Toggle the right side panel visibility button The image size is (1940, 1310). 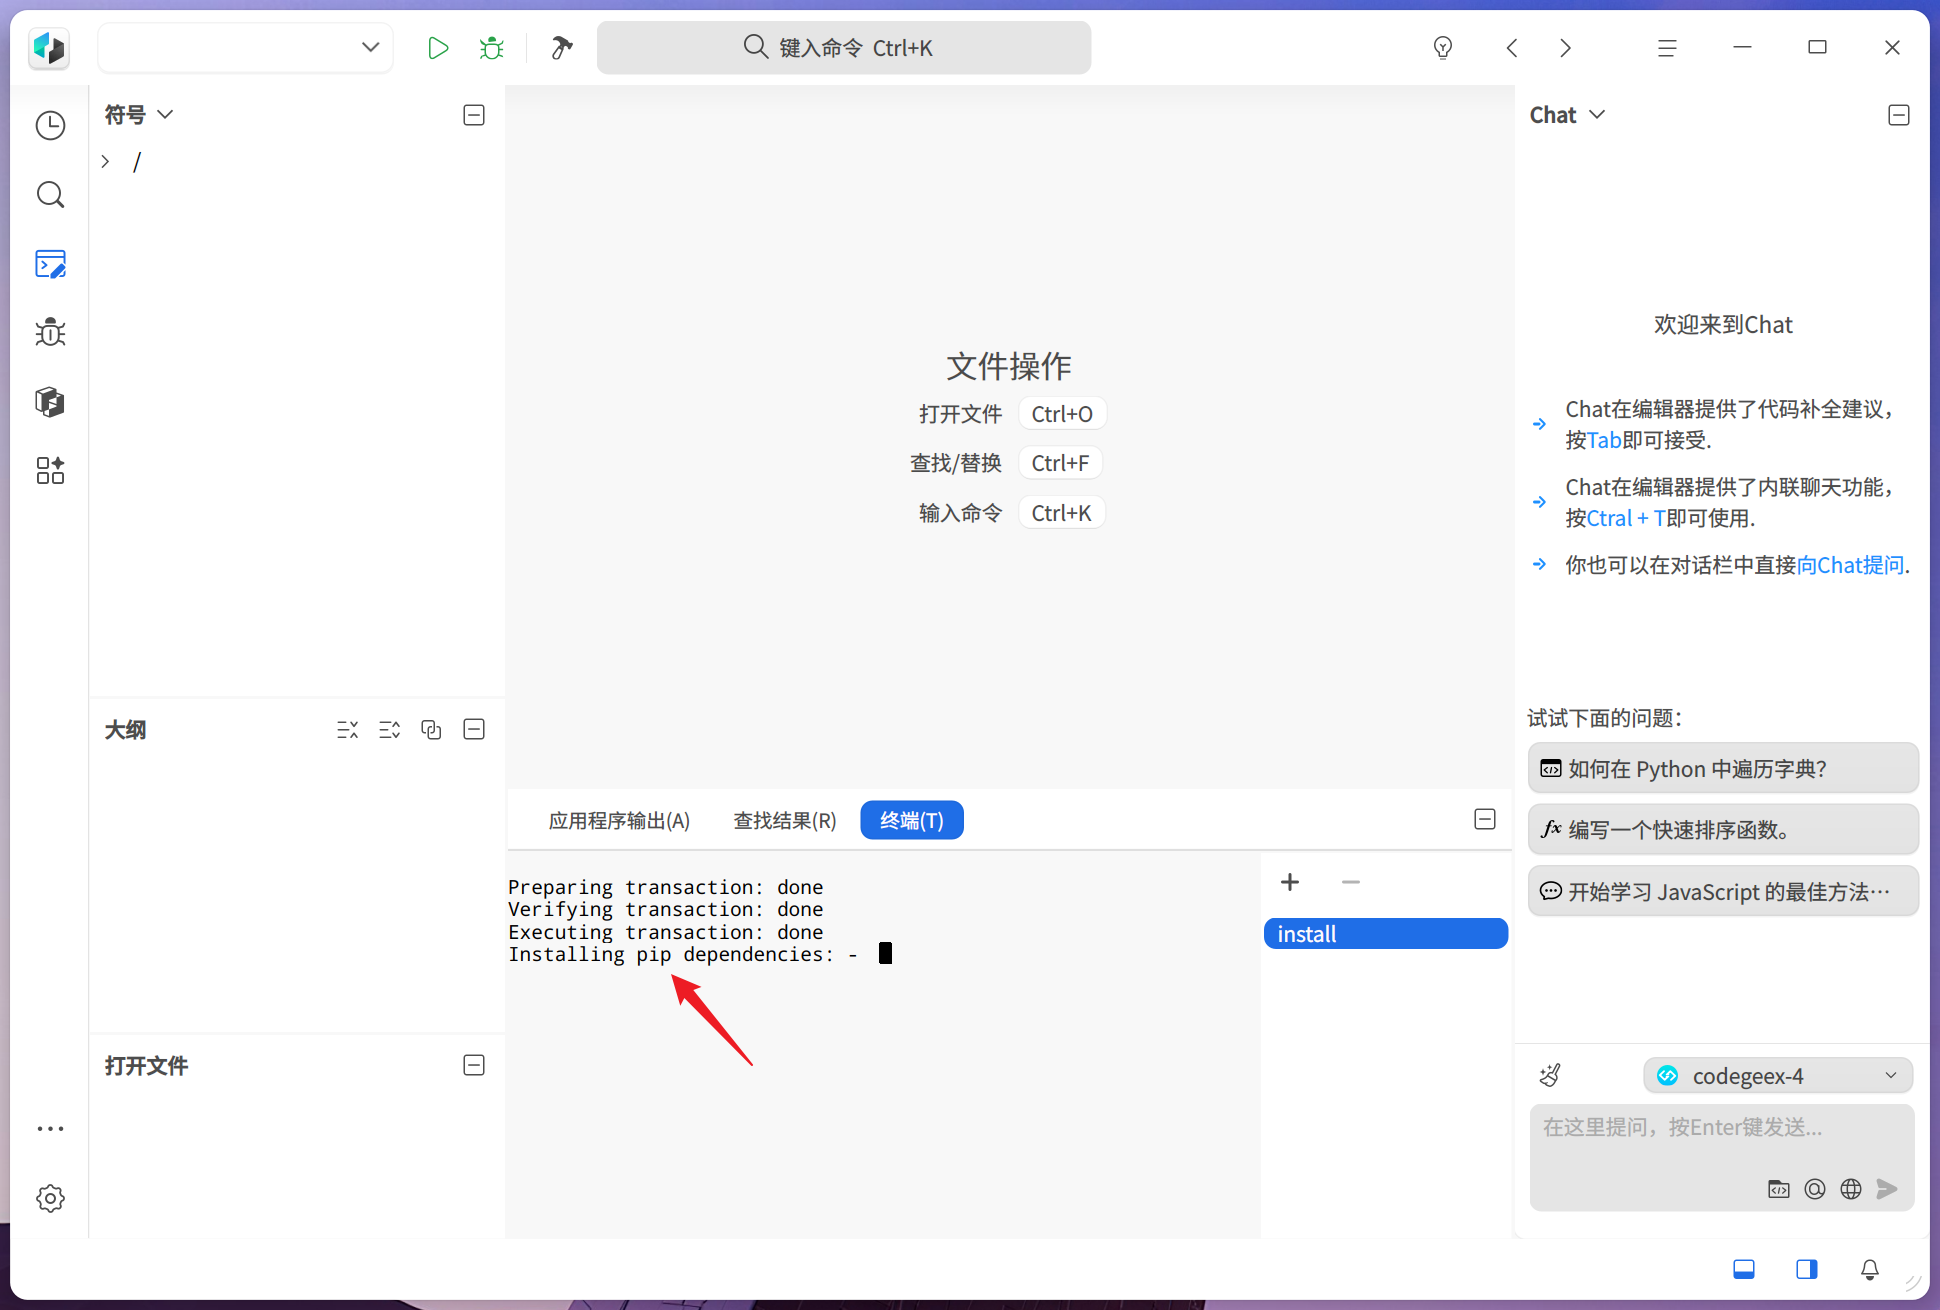pyautogui.click(x=1806, y=1269)
